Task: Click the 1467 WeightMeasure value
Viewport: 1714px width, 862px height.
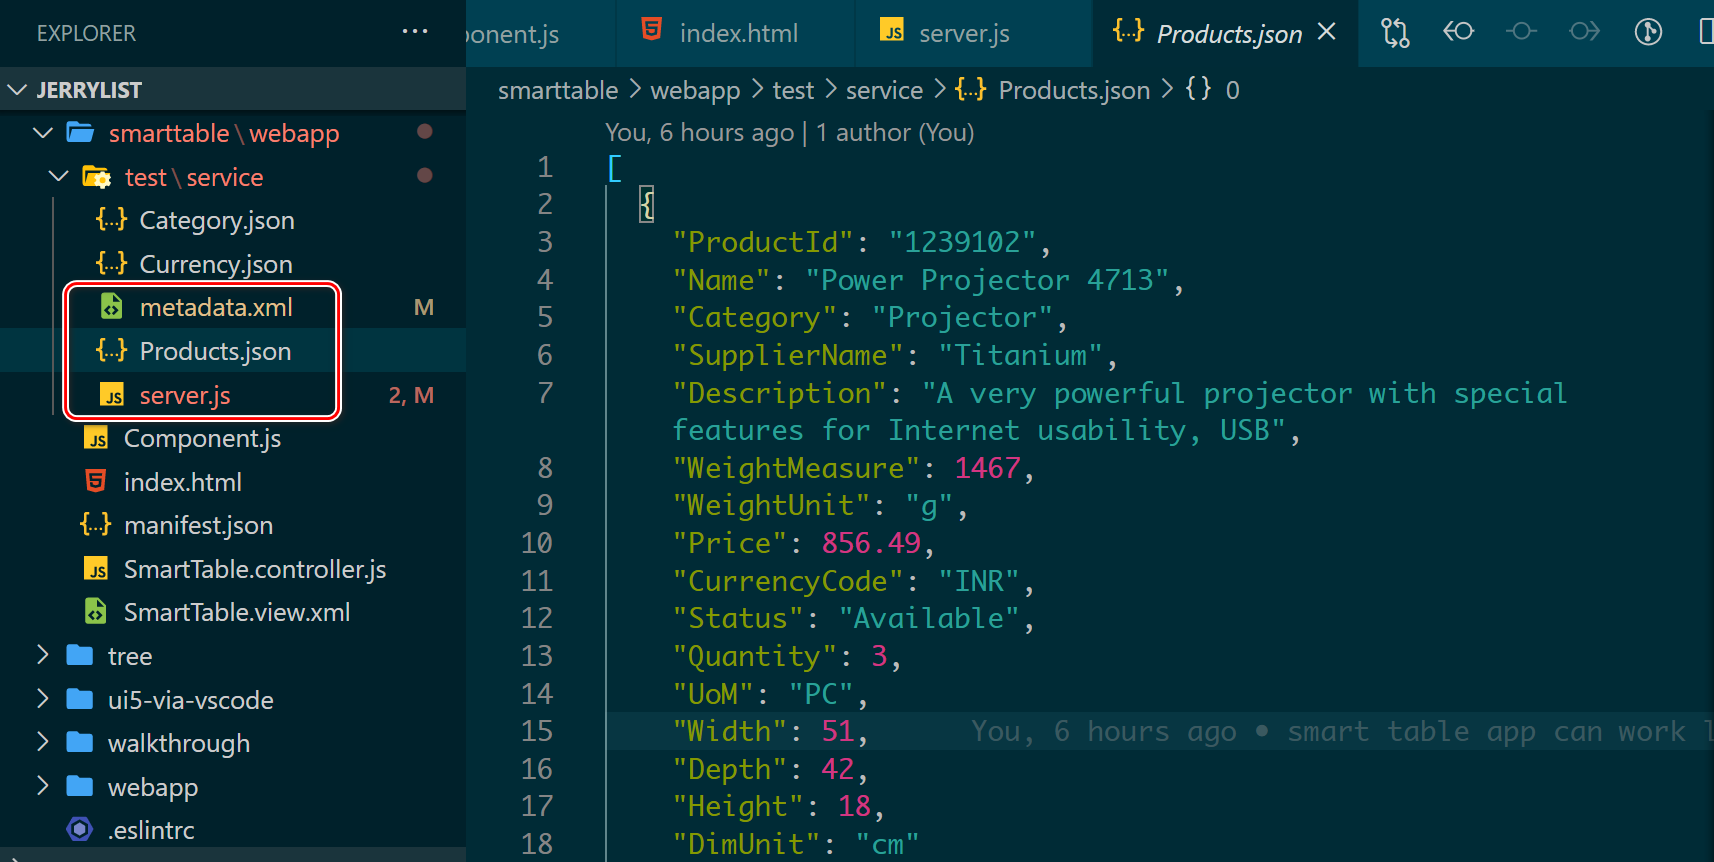Action: 987,468
